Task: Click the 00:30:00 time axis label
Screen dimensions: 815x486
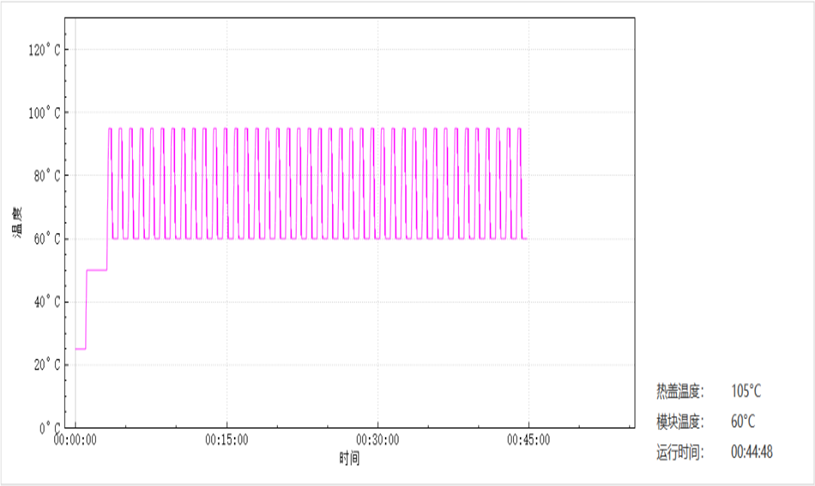Action: click(x=377, y=440)
